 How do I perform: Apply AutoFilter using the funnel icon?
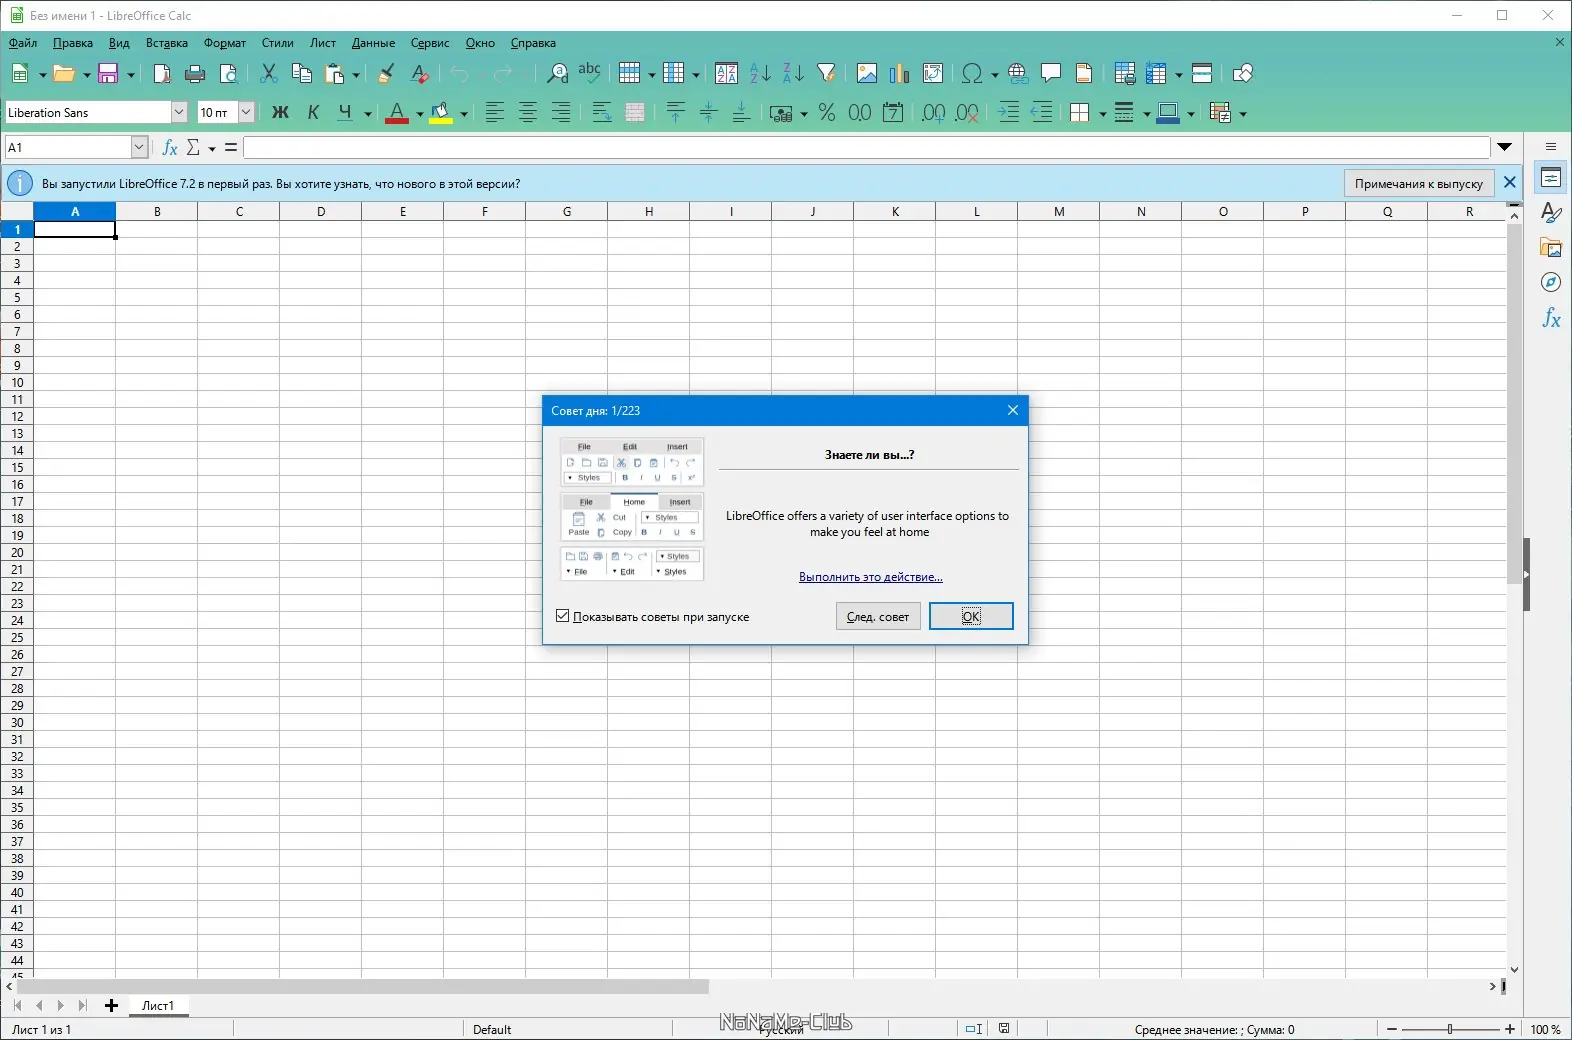coord(826,73)
